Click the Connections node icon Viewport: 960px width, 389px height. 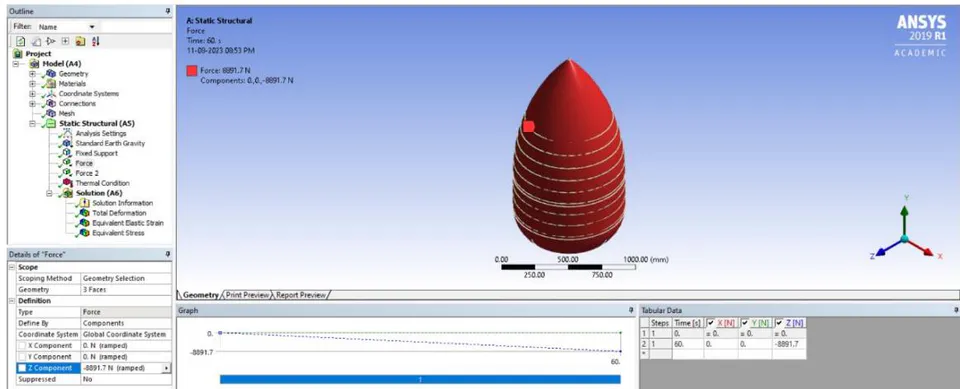51,104
